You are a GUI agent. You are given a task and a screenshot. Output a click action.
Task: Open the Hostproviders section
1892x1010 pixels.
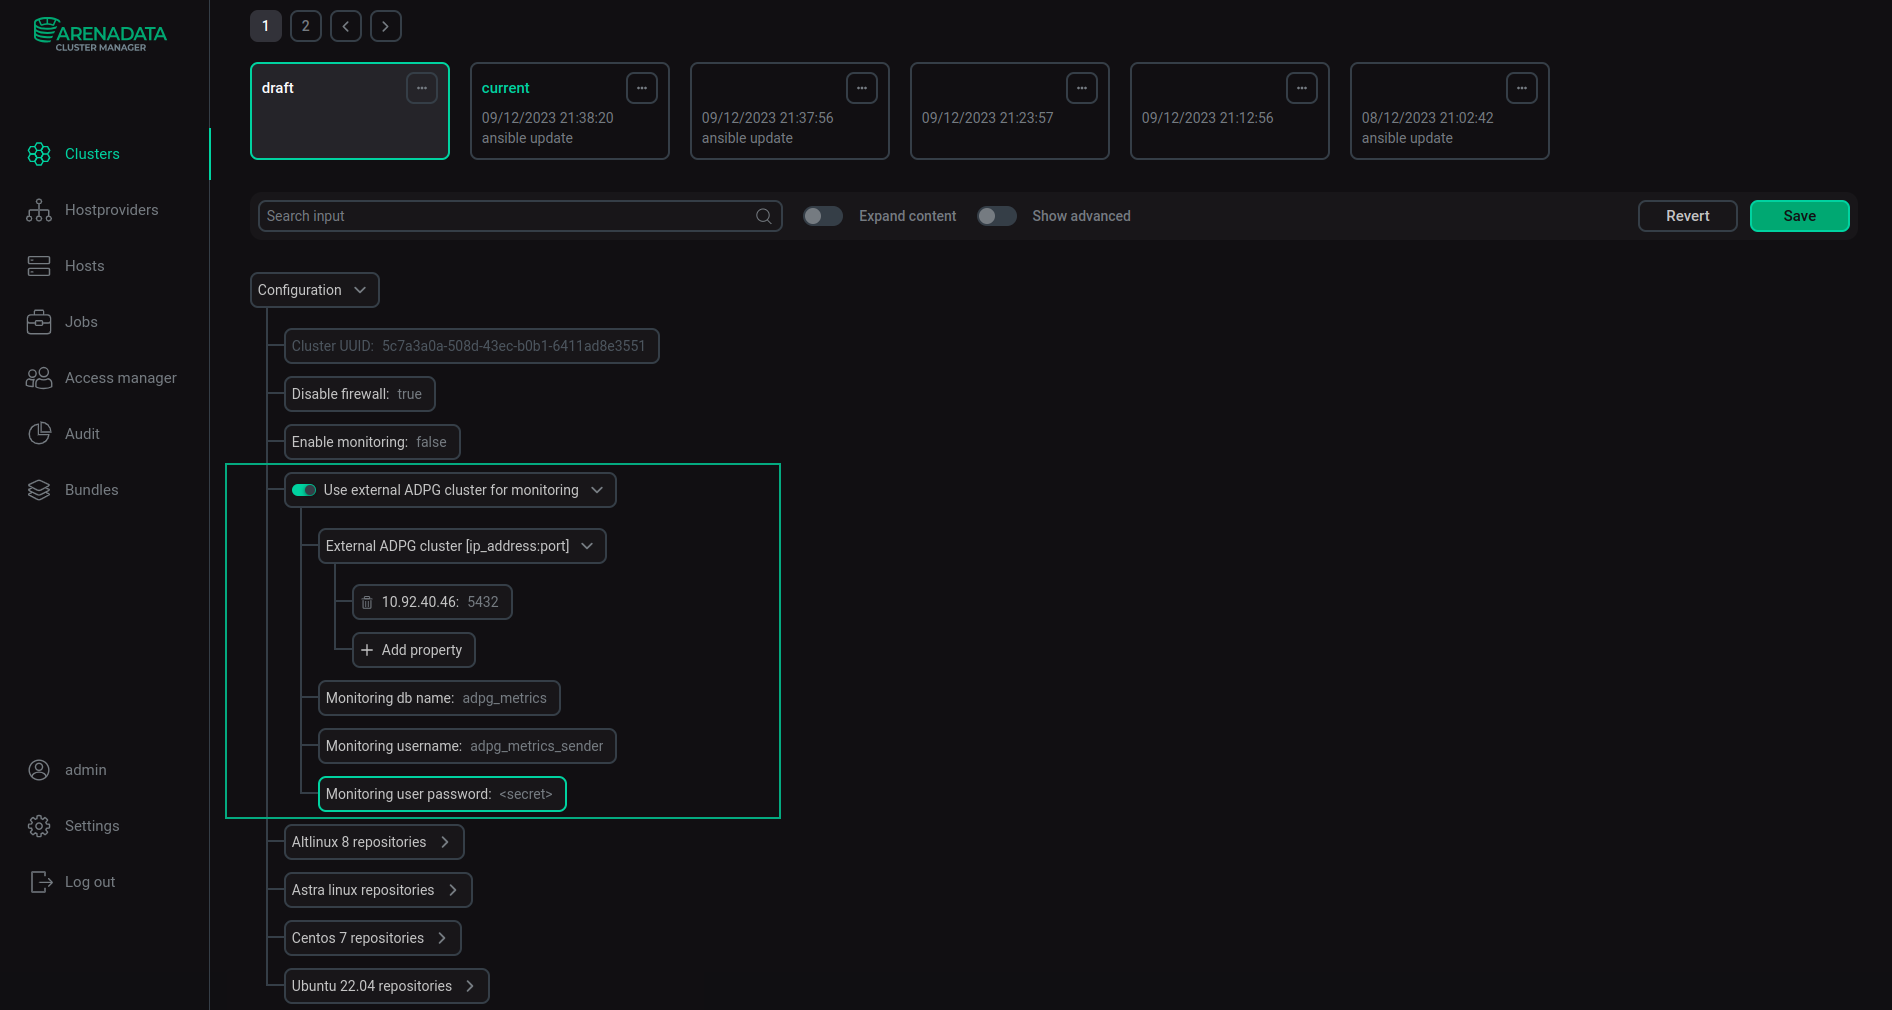click(x=111, y=210)
